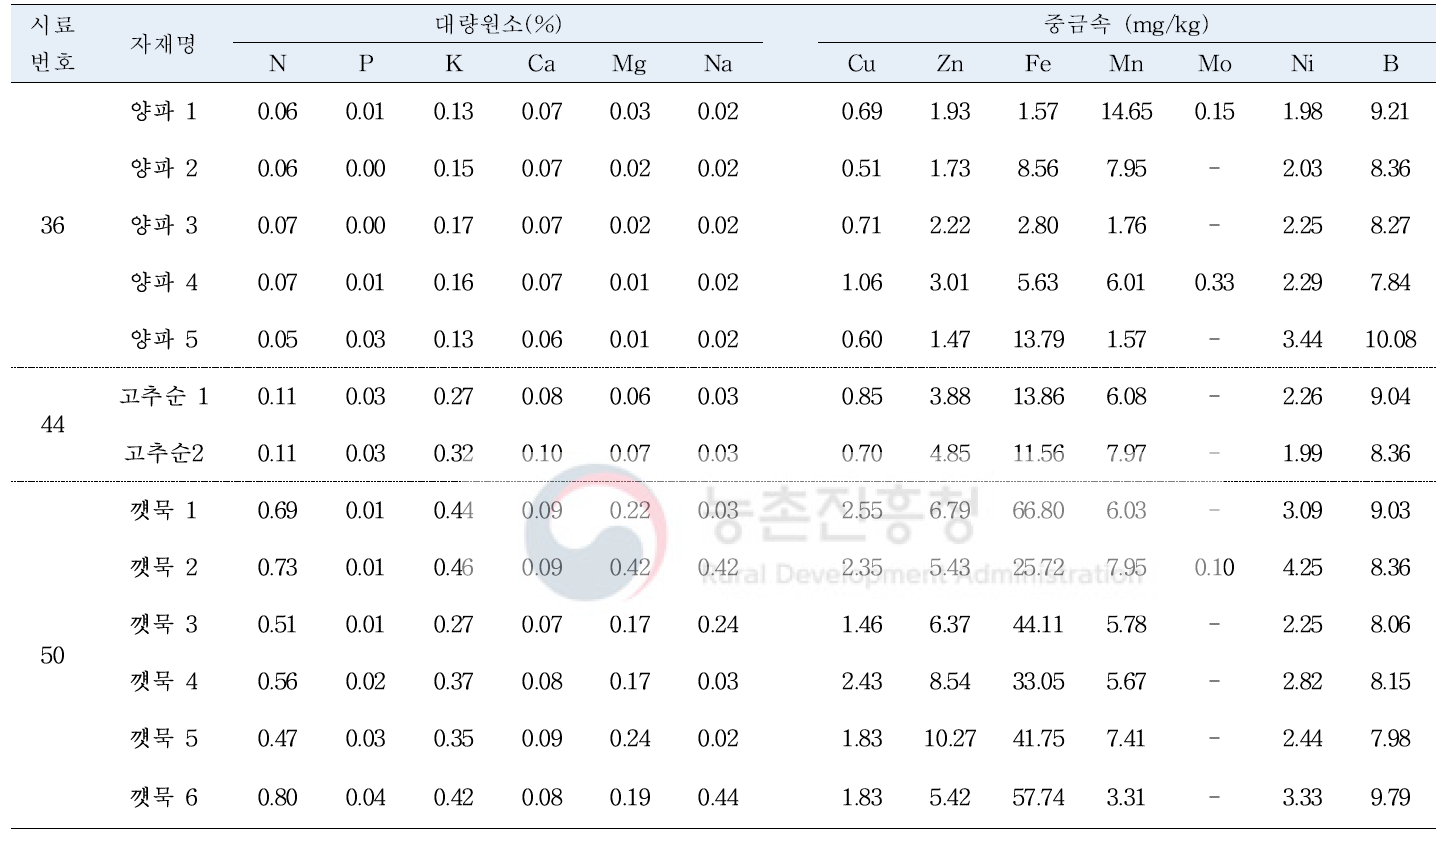Click the 고추순2 row label

(x=164, y=453)
